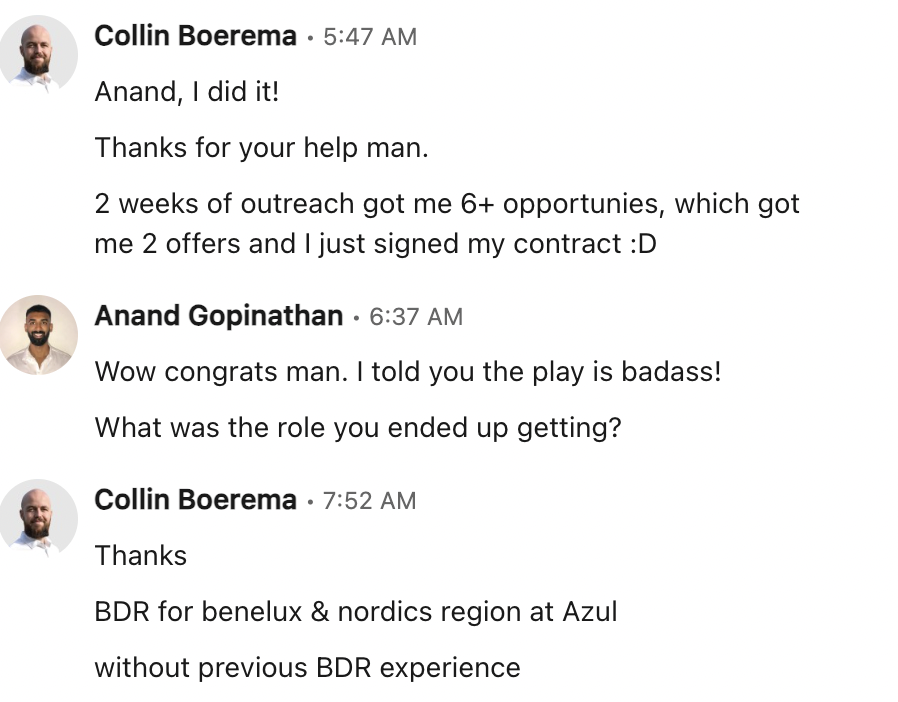Click the "without previous BDR experience" message
The image size is (898, 702).
[307, 668]
